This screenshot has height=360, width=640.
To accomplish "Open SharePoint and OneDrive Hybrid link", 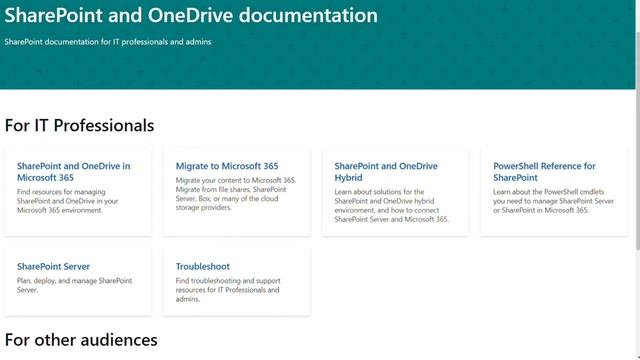I will (x=386, y=172).
